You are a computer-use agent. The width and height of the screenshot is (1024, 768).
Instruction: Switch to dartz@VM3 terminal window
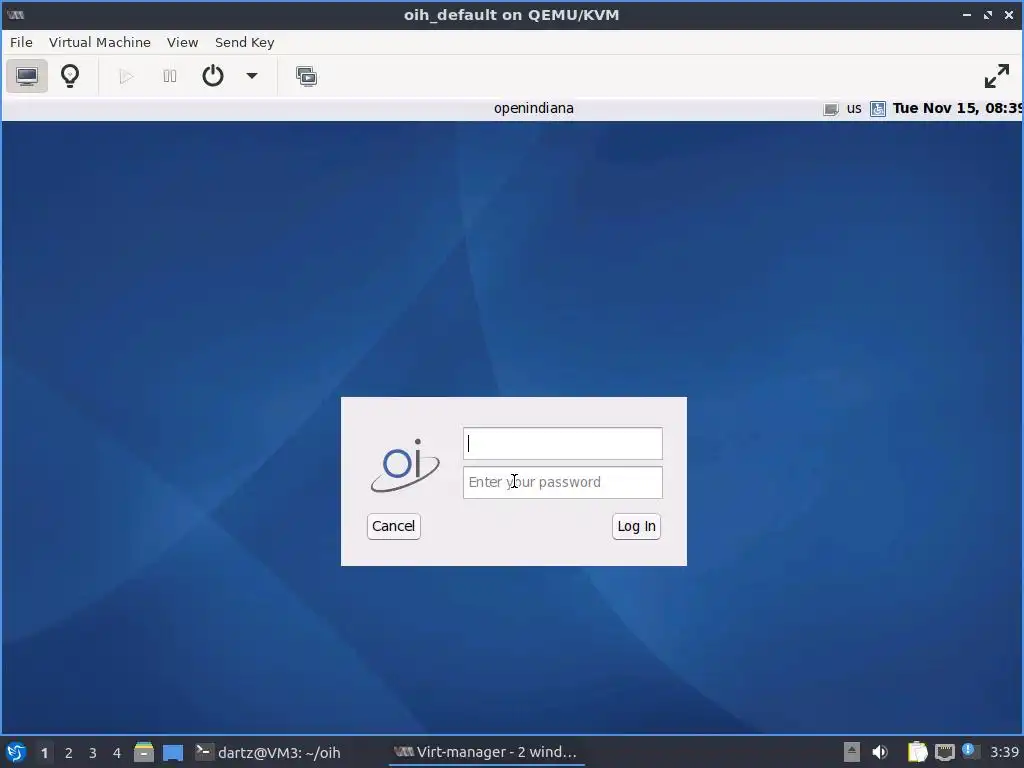click(x=268, y=752)
